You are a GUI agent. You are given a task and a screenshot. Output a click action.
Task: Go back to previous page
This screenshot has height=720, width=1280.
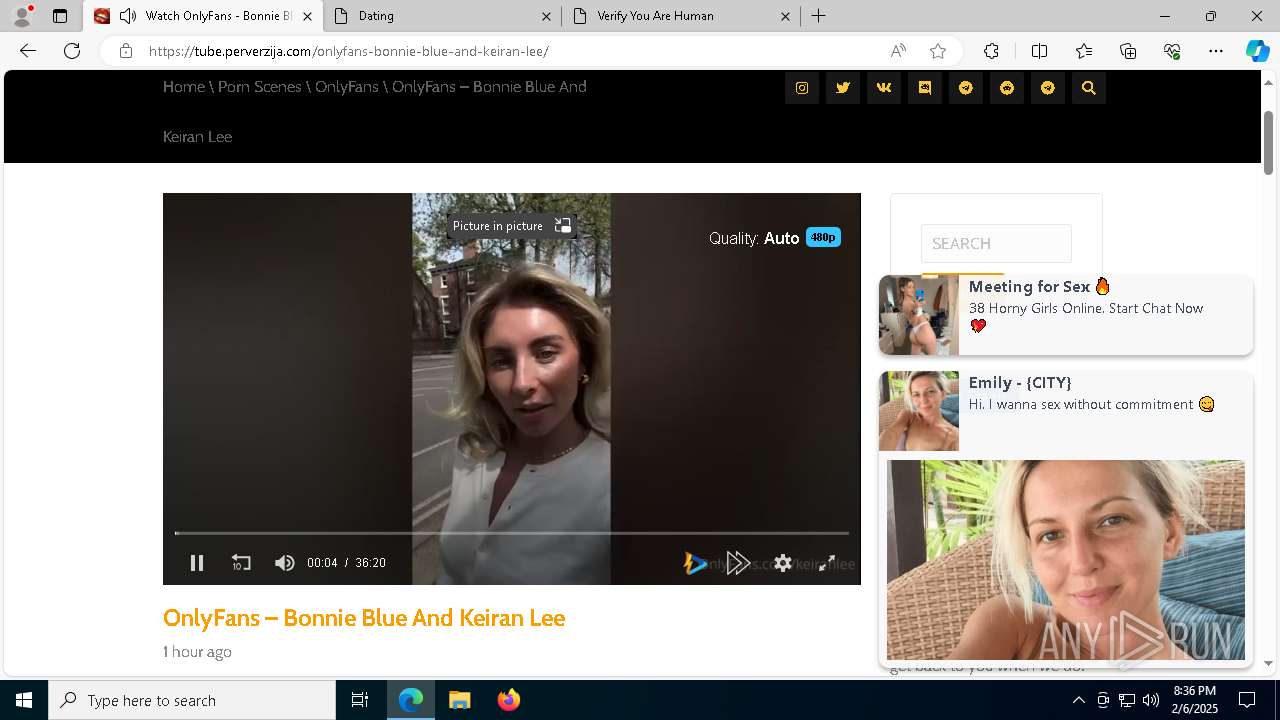coord(28,51)
